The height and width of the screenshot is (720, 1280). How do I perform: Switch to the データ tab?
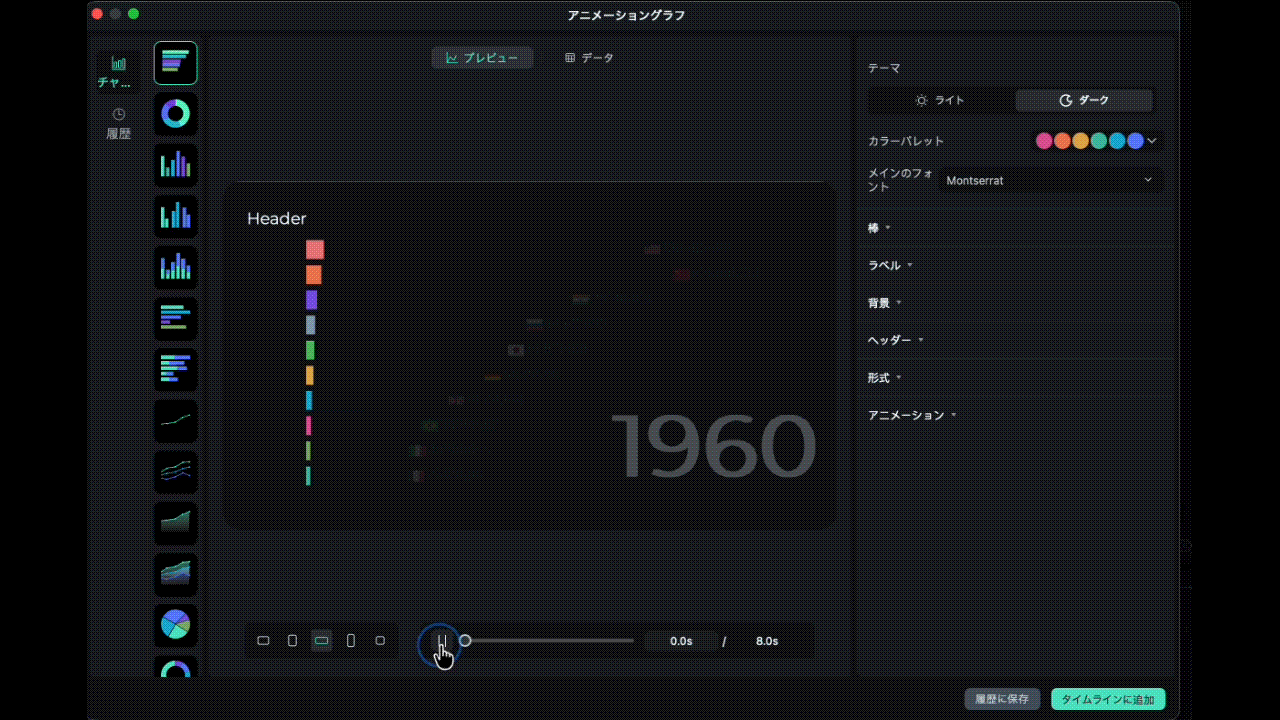(x=589, y=58)
